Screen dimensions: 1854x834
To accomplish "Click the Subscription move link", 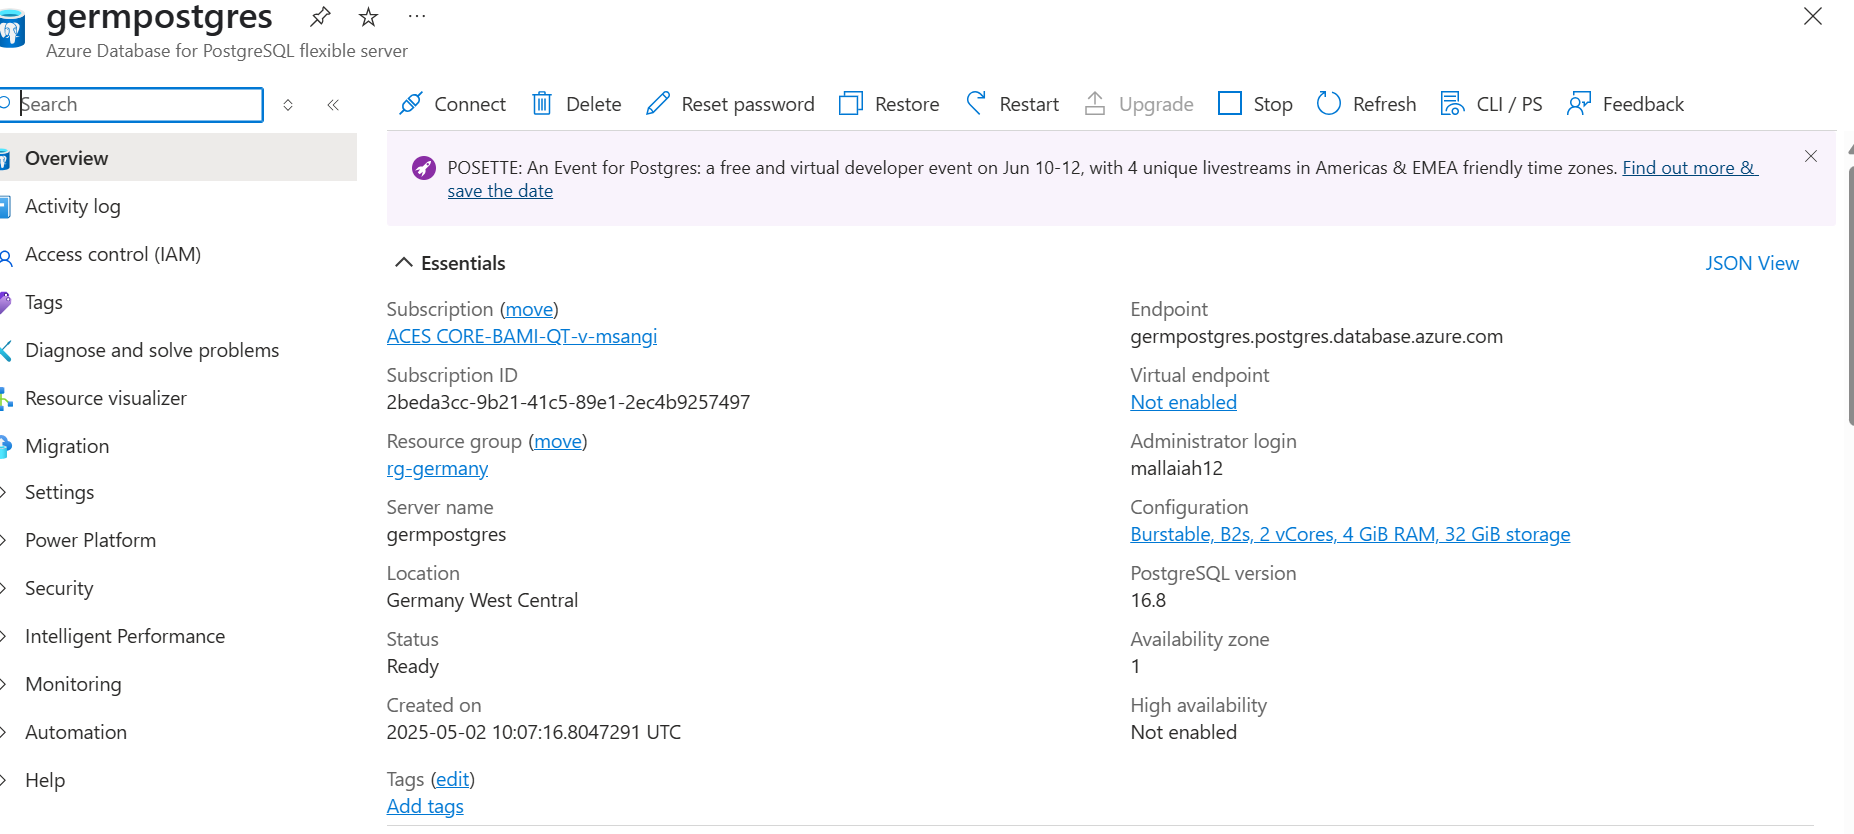I will point(529,309).
